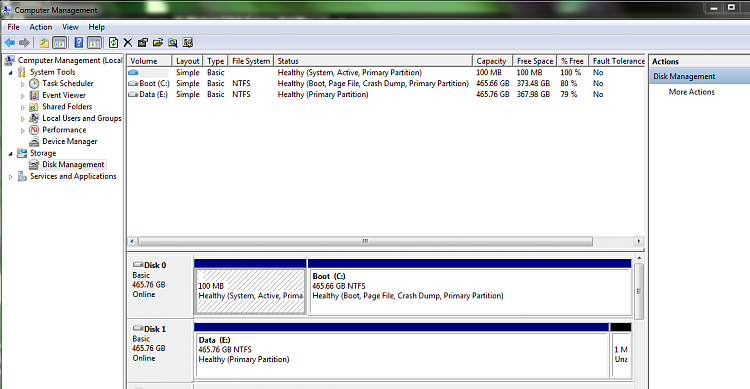Click the 373.48 GB free space cell

(x=533, y=84)
